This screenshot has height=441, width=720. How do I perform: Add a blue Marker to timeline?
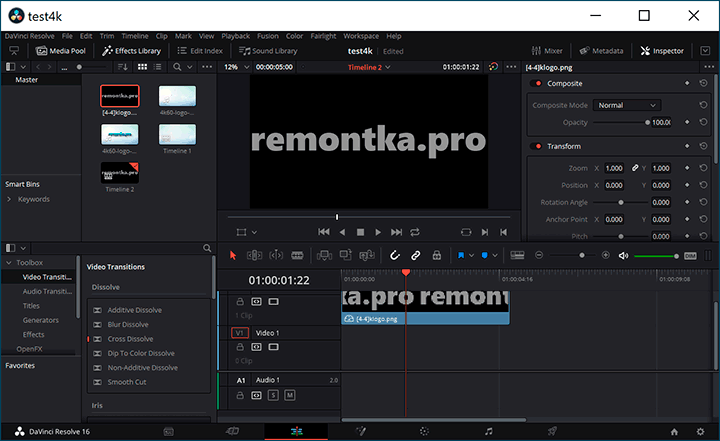484,255
